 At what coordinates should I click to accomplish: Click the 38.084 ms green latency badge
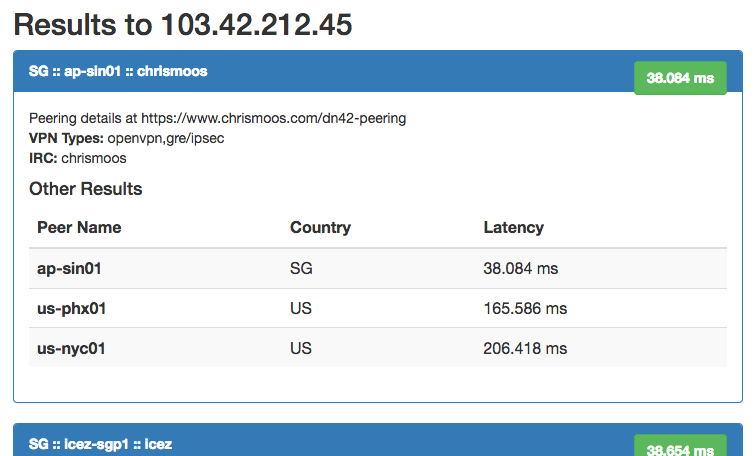(x=680, y=78)
